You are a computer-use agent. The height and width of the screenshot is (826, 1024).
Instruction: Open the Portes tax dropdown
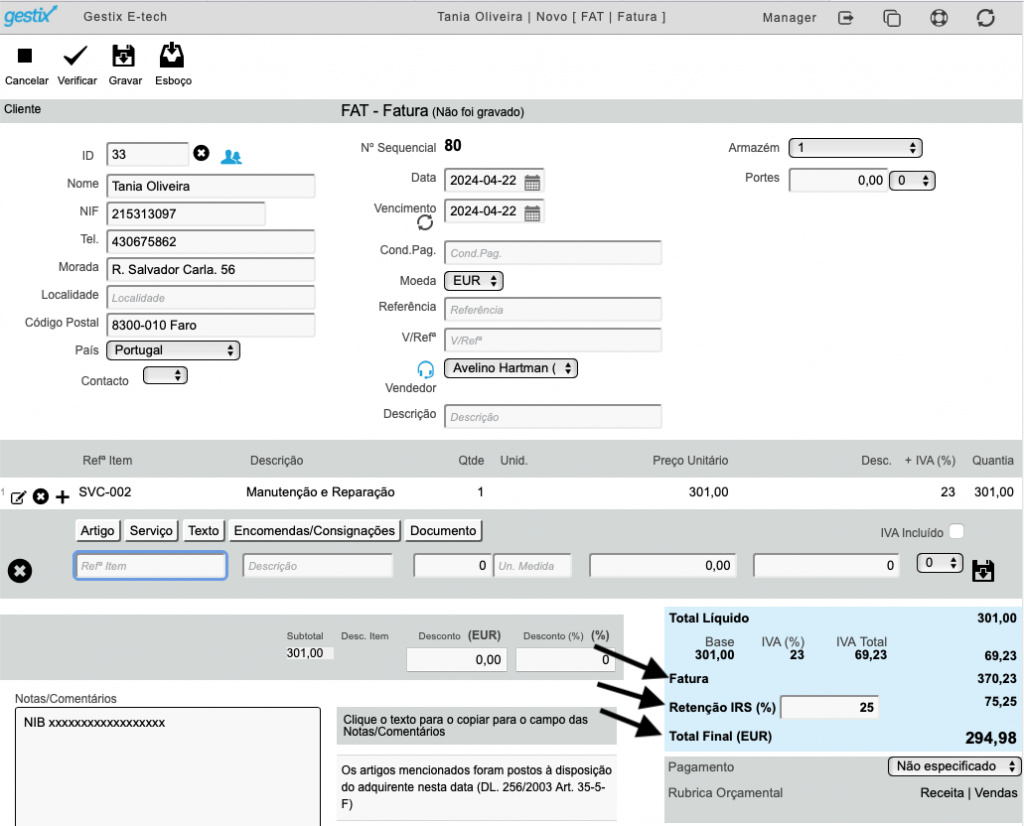coord(912,181)
